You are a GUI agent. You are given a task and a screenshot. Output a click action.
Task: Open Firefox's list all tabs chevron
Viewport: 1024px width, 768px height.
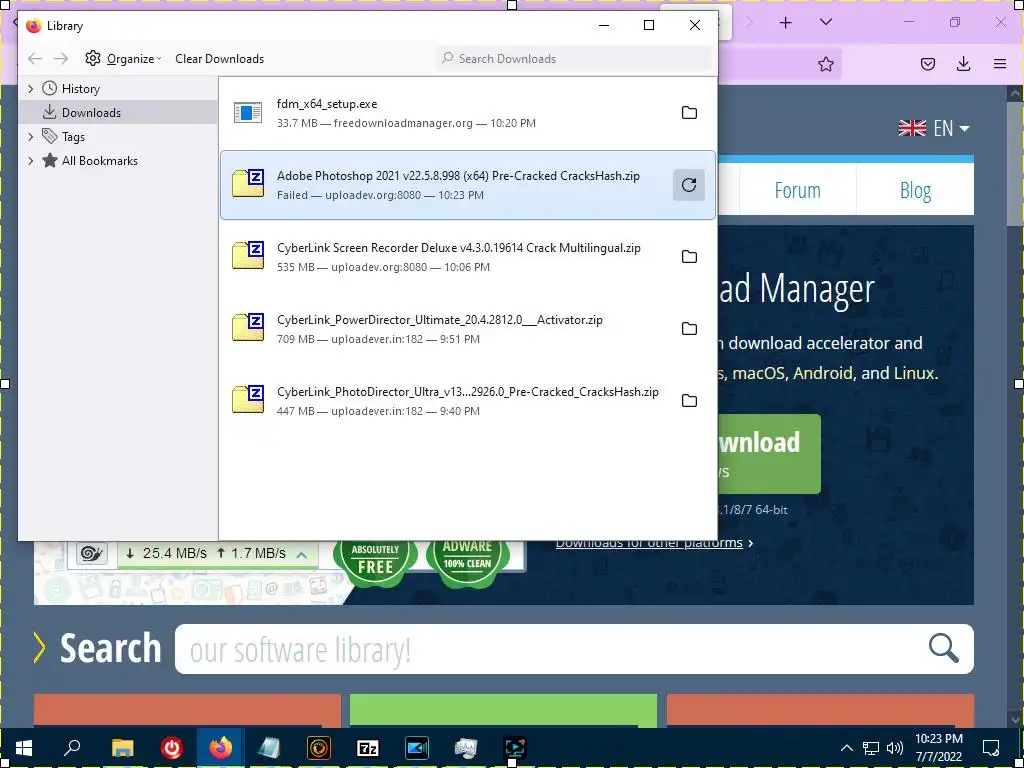pyautogui.click(x=825, y=23)
